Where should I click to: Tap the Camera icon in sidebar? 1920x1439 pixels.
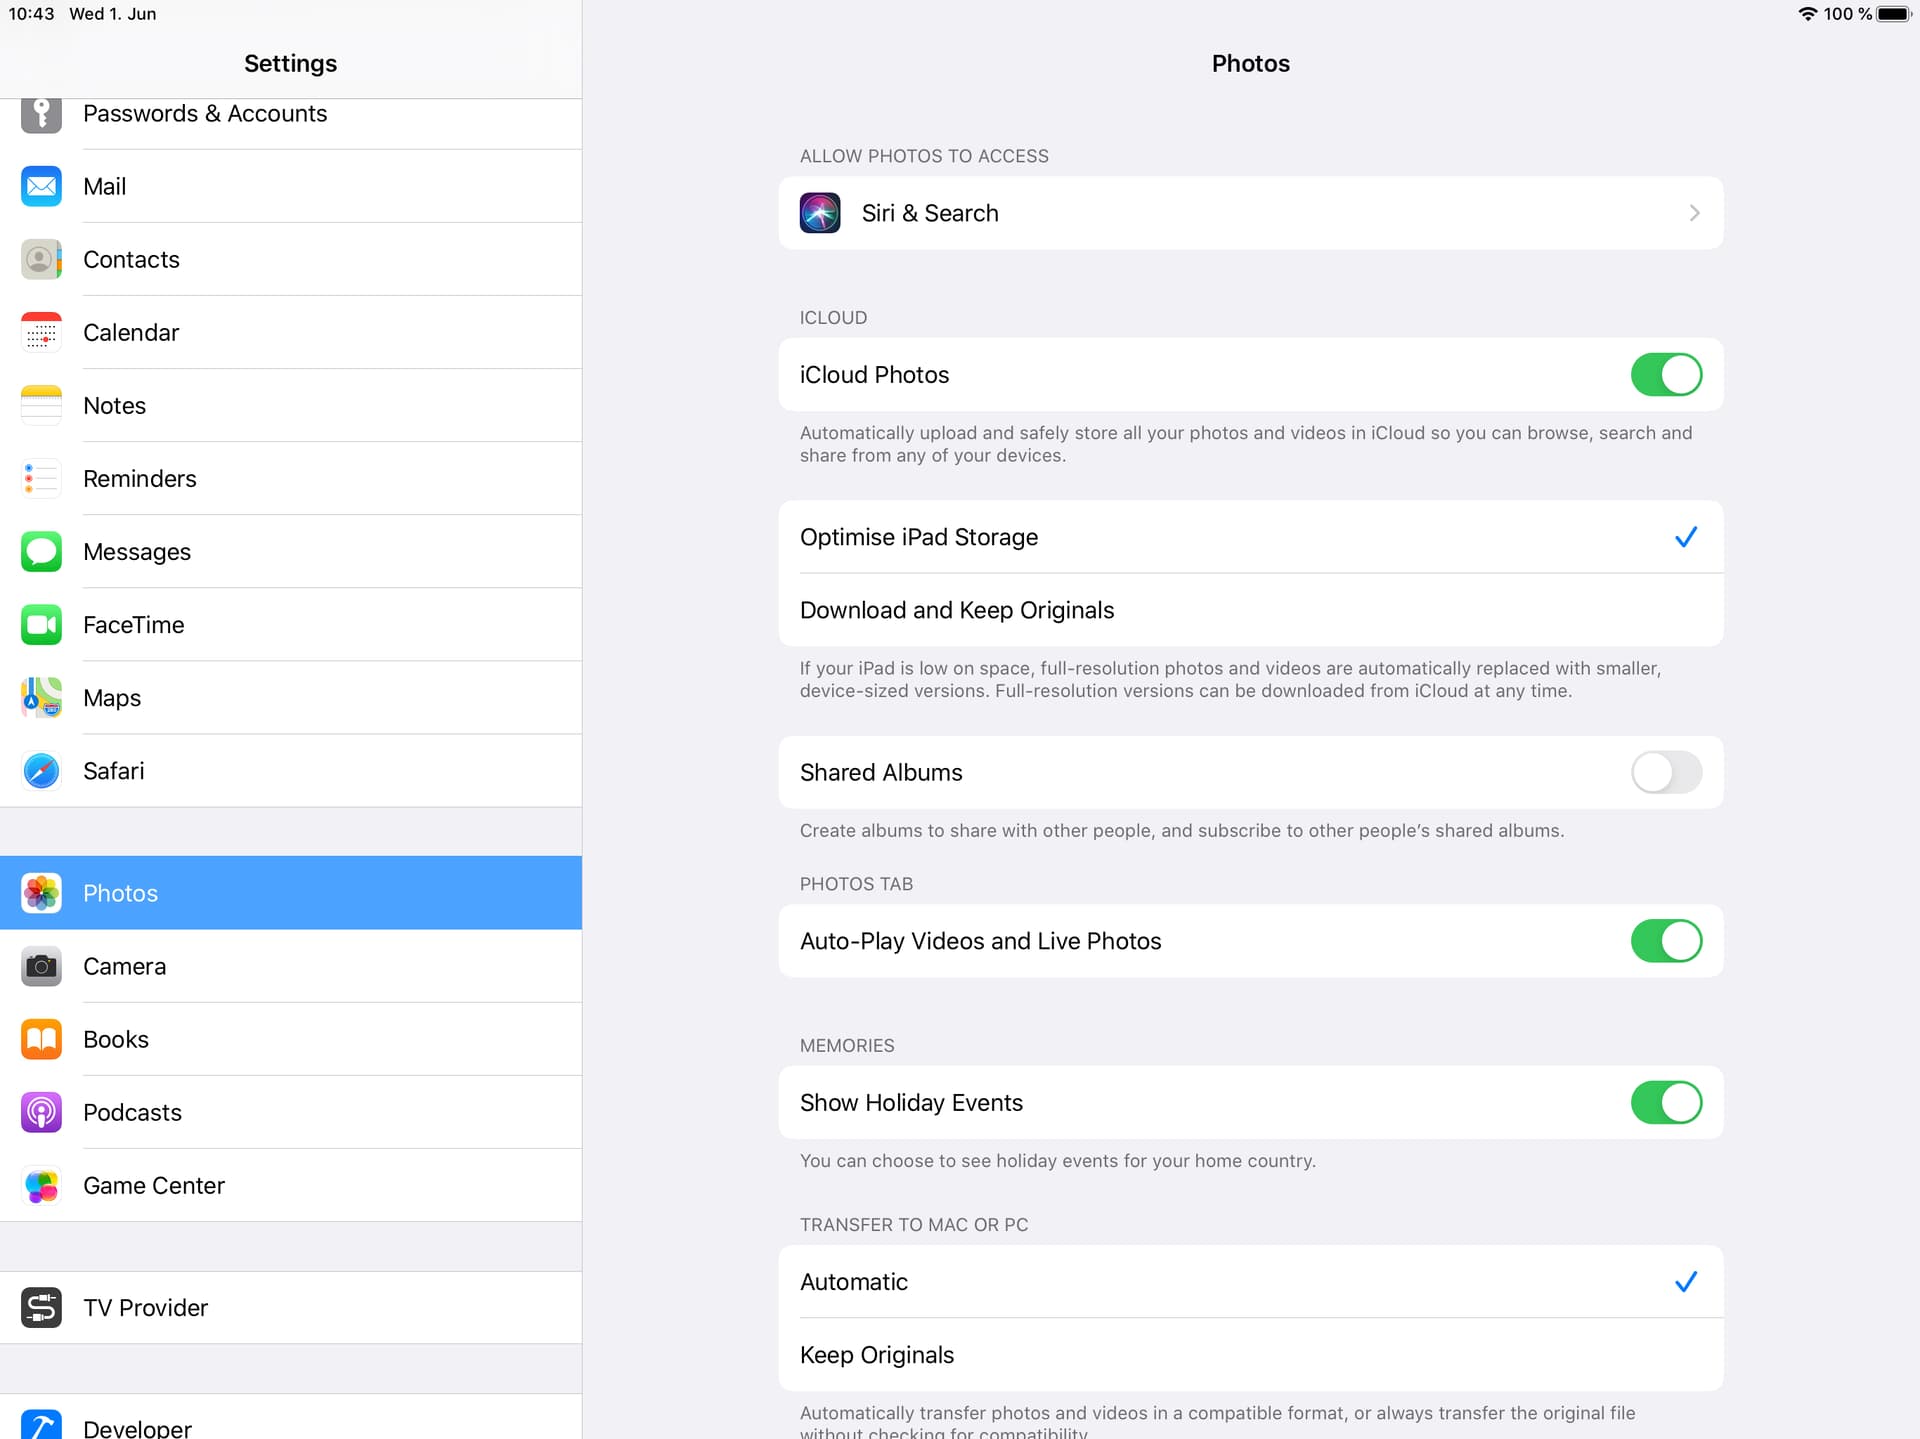pyautogui.click(x=41, y=966)
